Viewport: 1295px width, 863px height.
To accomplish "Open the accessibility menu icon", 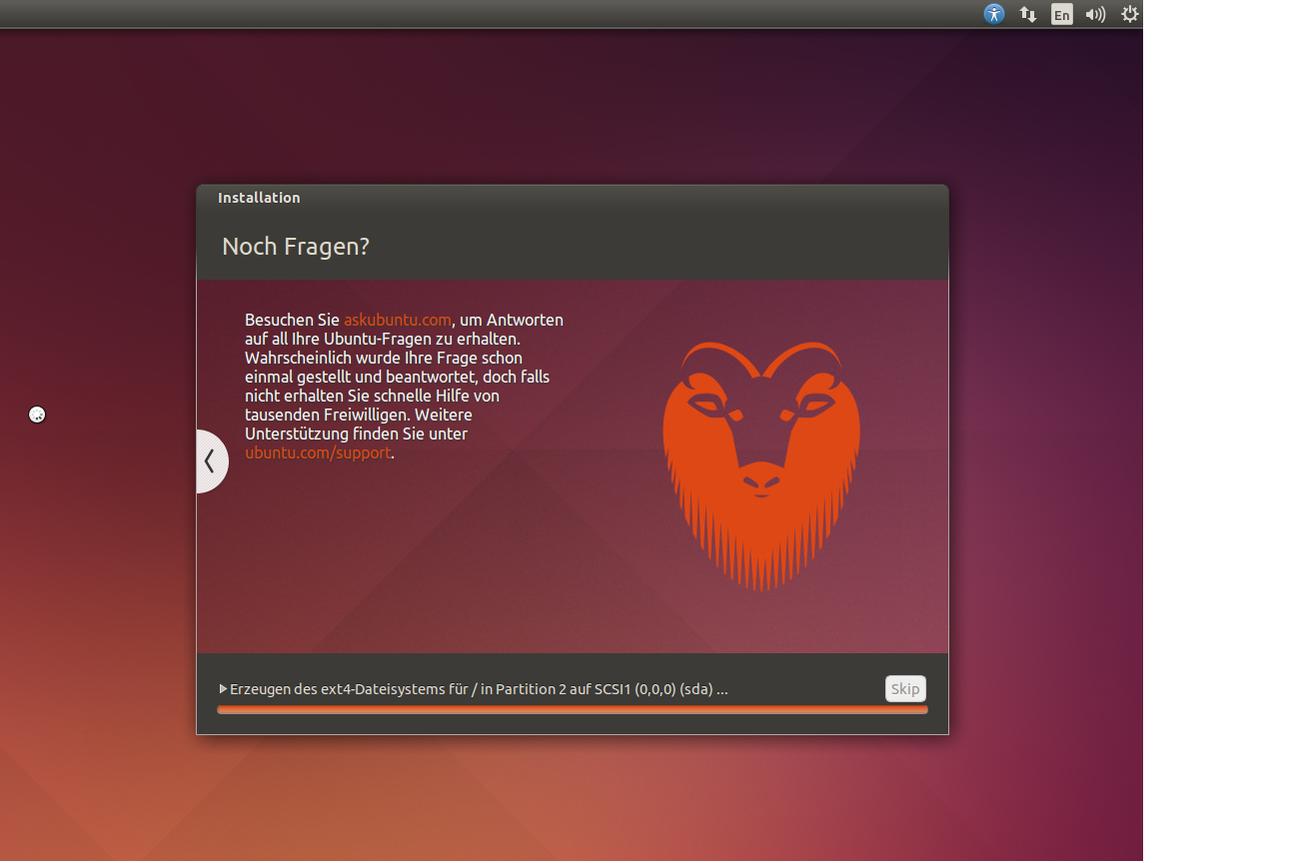I will coord(993,14).
